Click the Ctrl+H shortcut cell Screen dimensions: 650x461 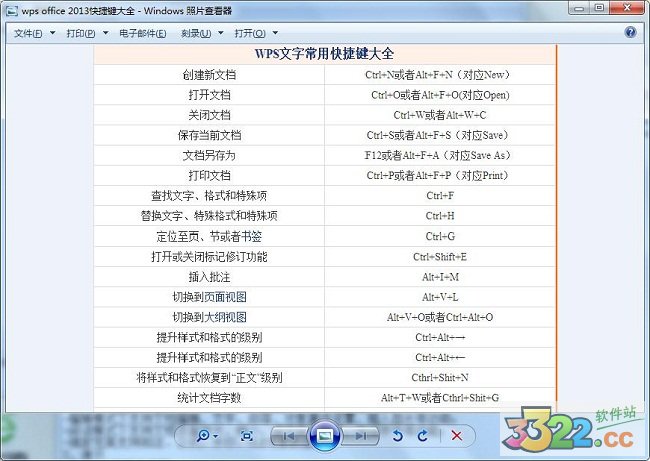(x=440, y=216)
